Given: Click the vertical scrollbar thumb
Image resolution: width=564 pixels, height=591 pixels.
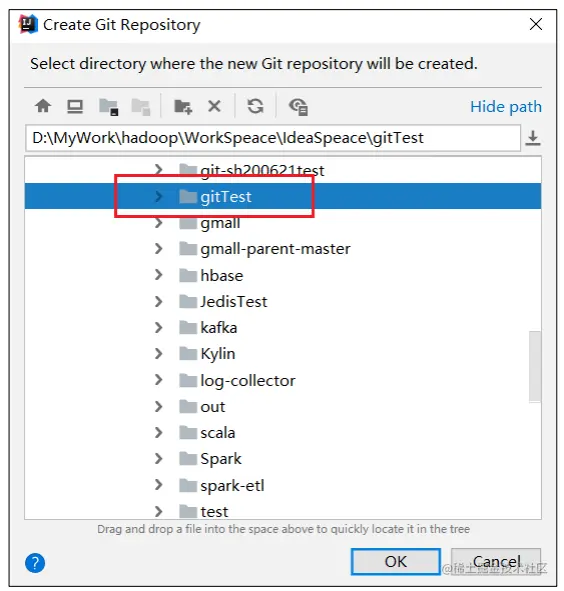Looking at the screenshot, I should (x=535, y=366).
